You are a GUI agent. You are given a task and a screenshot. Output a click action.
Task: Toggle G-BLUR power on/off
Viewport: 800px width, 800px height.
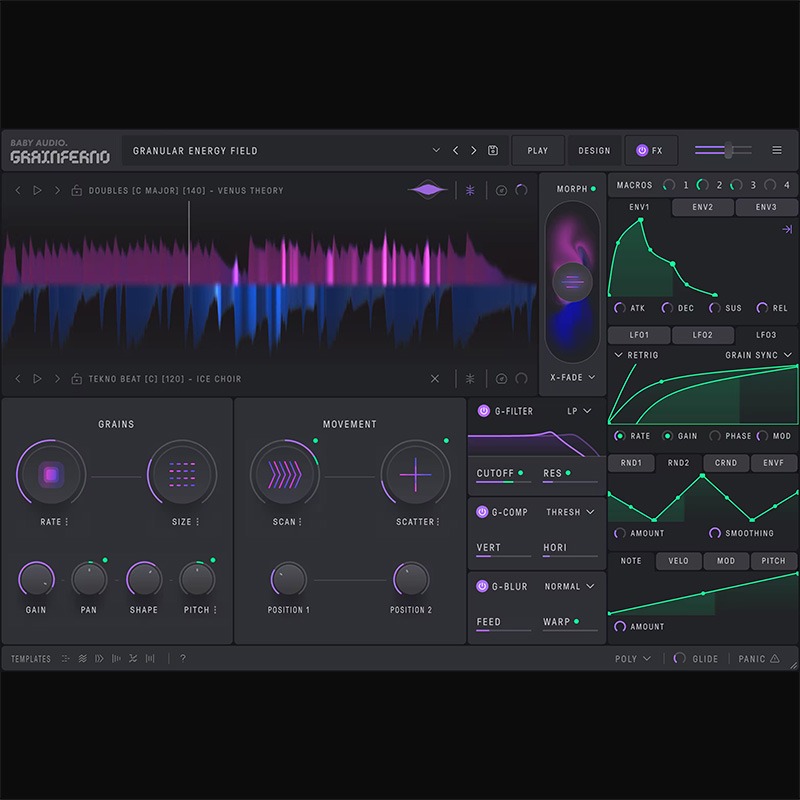[x=482, y=586]
